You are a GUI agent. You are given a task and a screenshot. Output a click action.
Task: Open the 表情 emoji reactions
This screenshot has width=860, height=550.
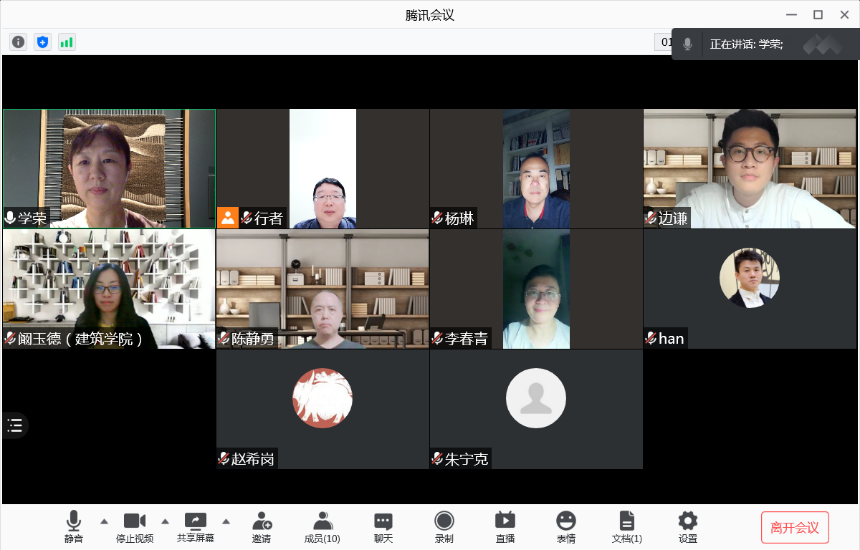566,527
